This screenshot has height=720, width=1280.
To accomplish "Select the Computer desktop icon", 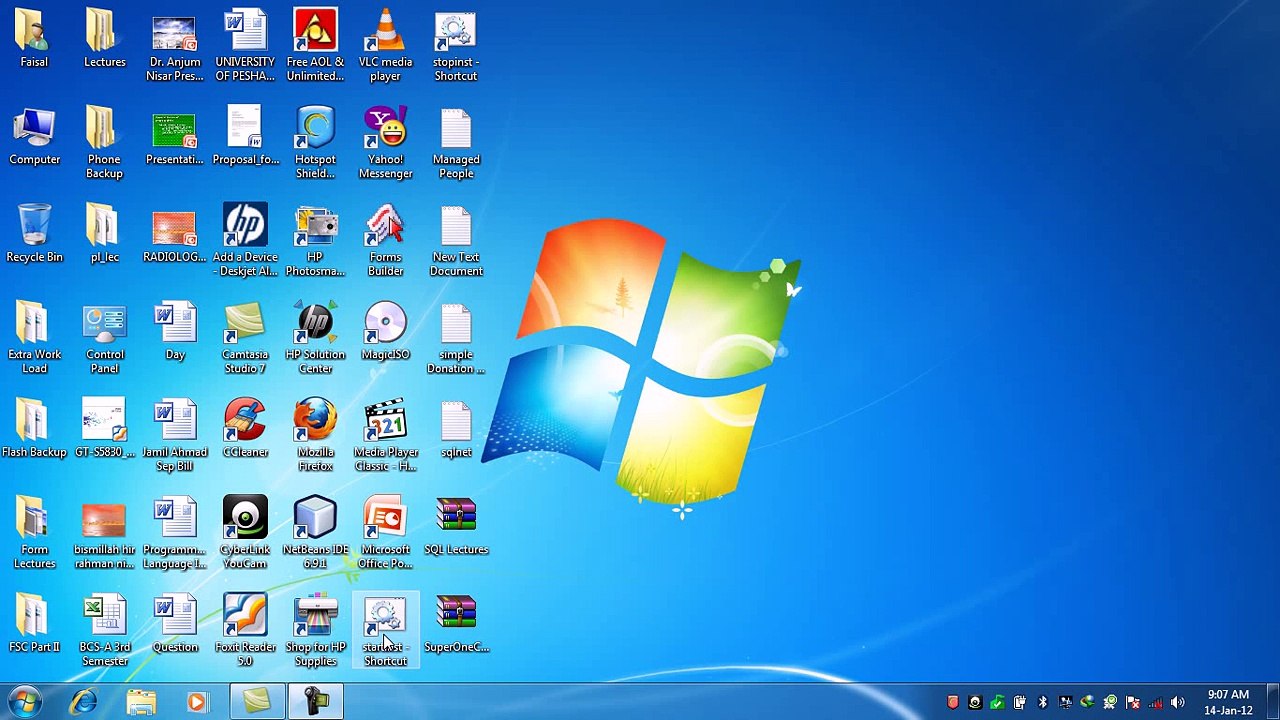I will point(34,137).
